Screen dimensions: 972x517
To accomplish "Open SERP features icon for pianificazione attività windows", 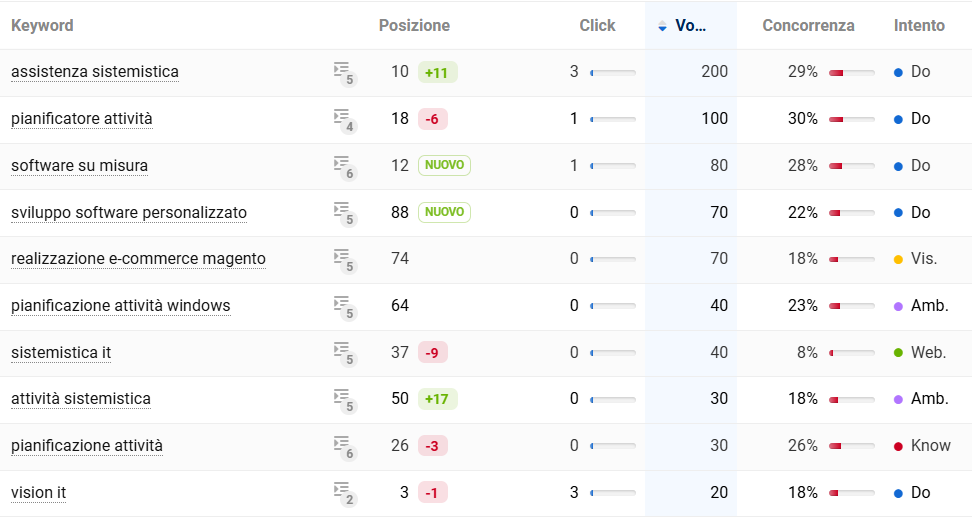I will 345,307.
